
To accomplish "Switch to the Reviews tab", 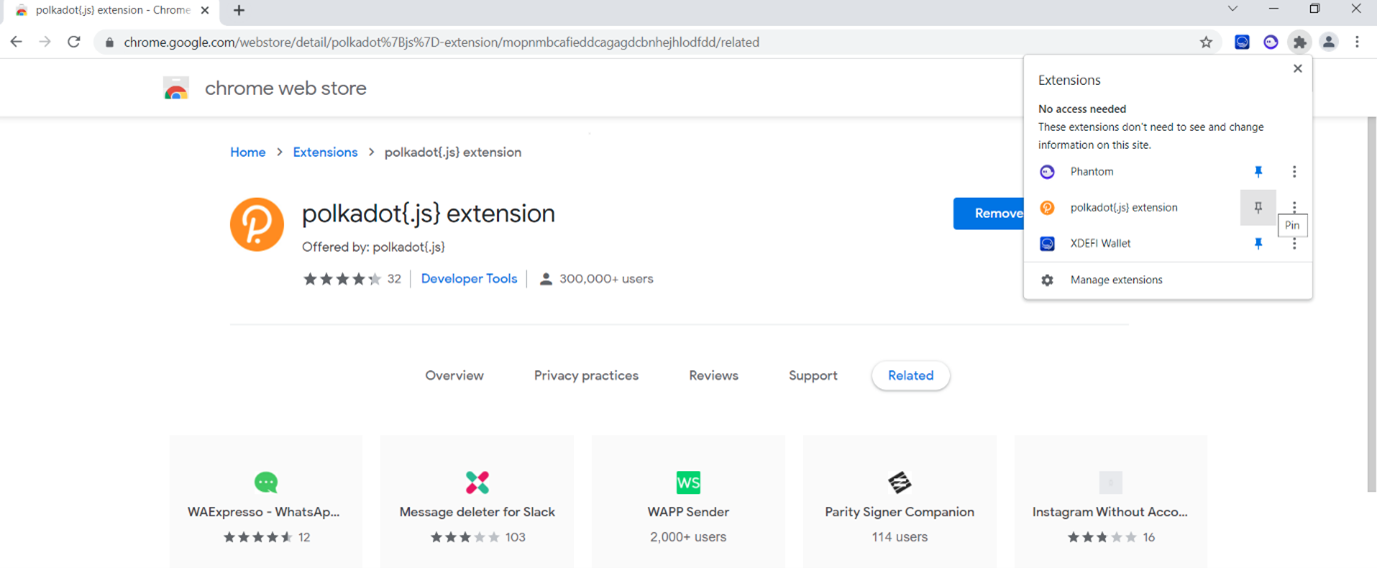I will point(714,376).
